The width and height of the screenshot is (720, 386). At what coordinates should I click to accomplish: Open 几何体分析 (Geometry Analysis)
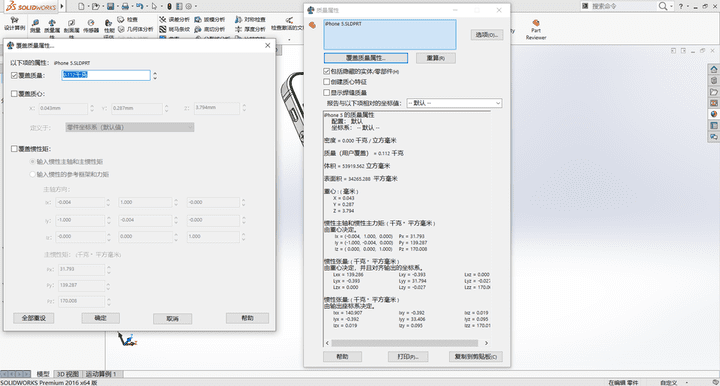coord(135,29)
